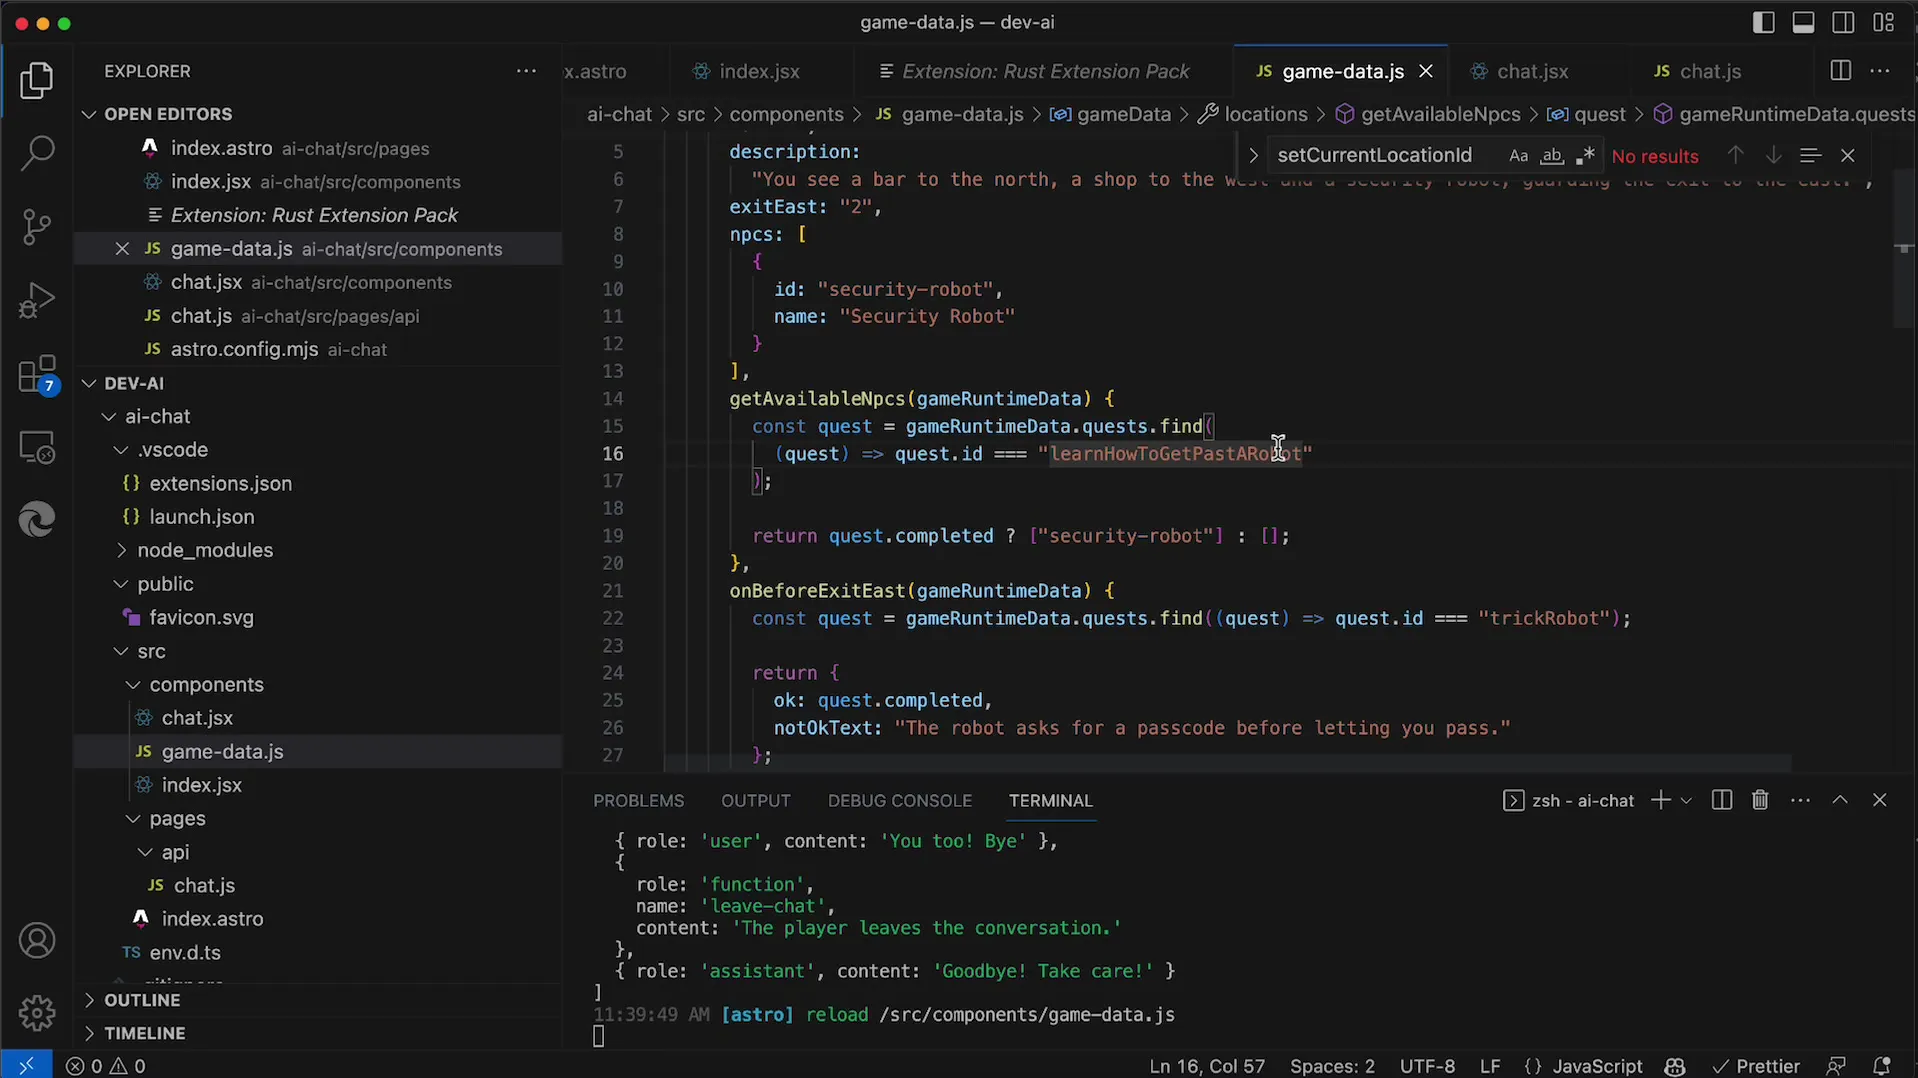Open terminal panel more actions ellipsis
Screen dimensions: 1918x1078
pos(1800,800)
